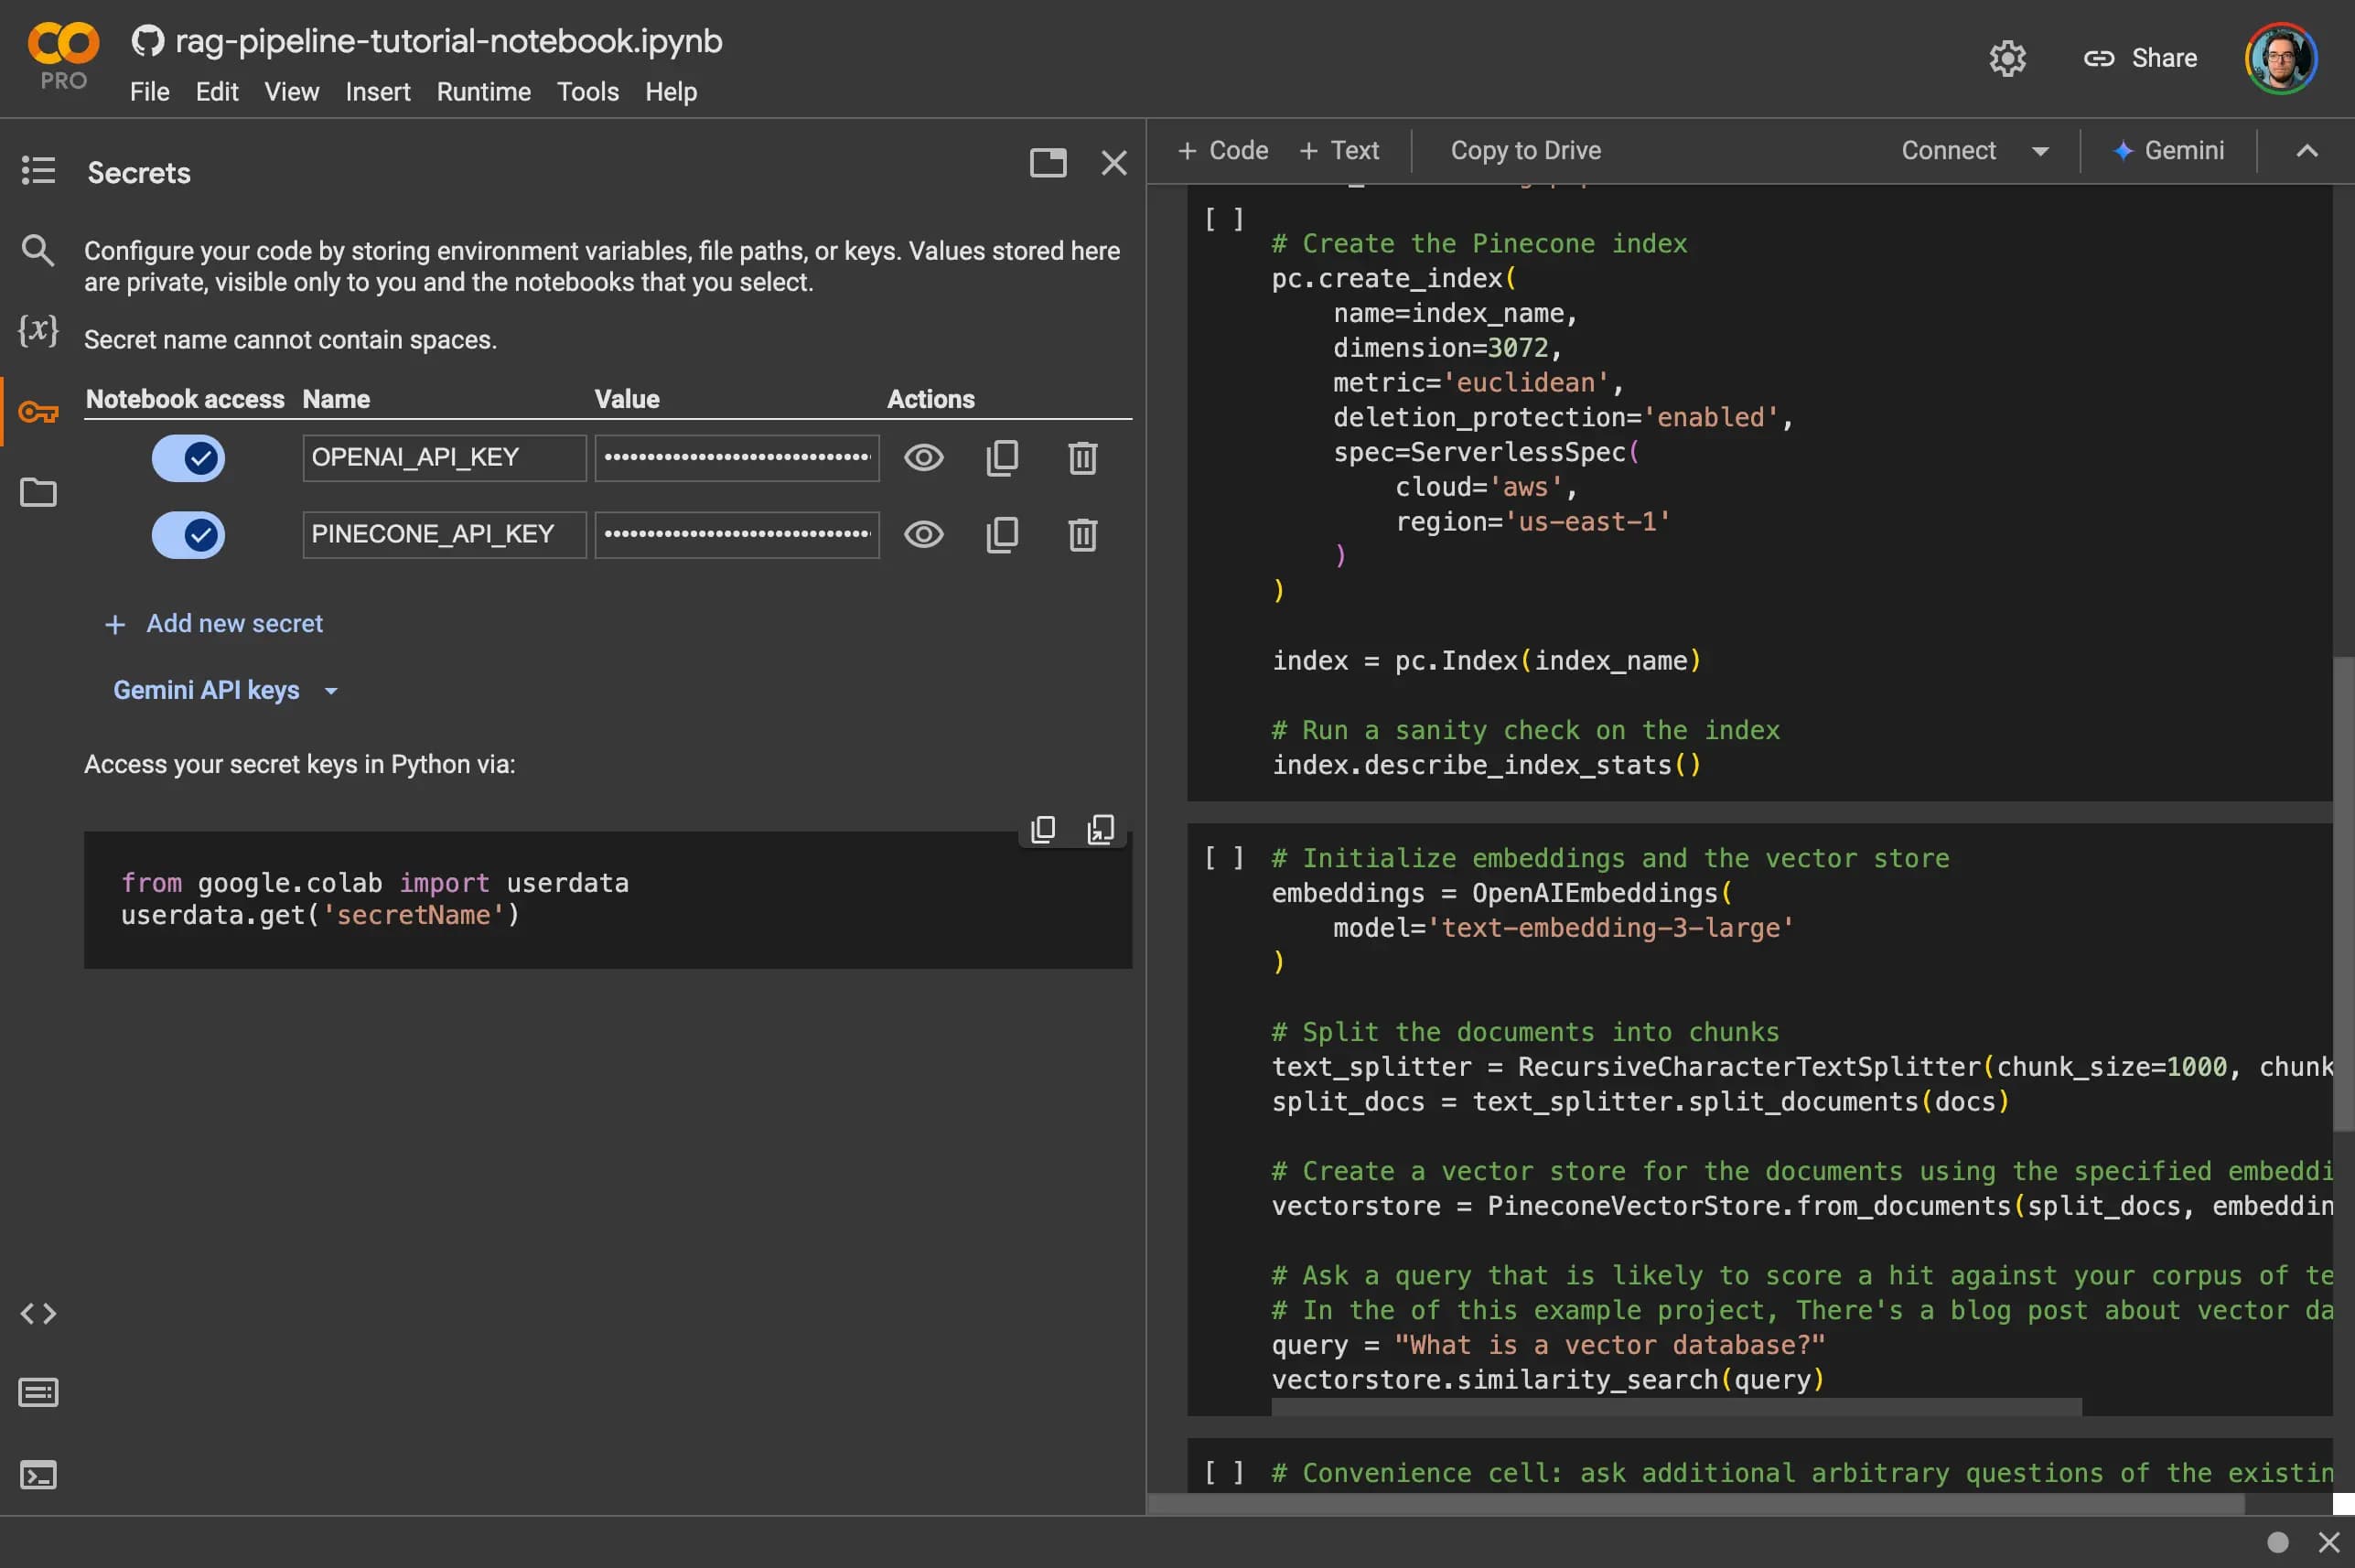Open Variables inspector sidebar icon
The image size is (2355, 1568).
click(x=38, y=330)
